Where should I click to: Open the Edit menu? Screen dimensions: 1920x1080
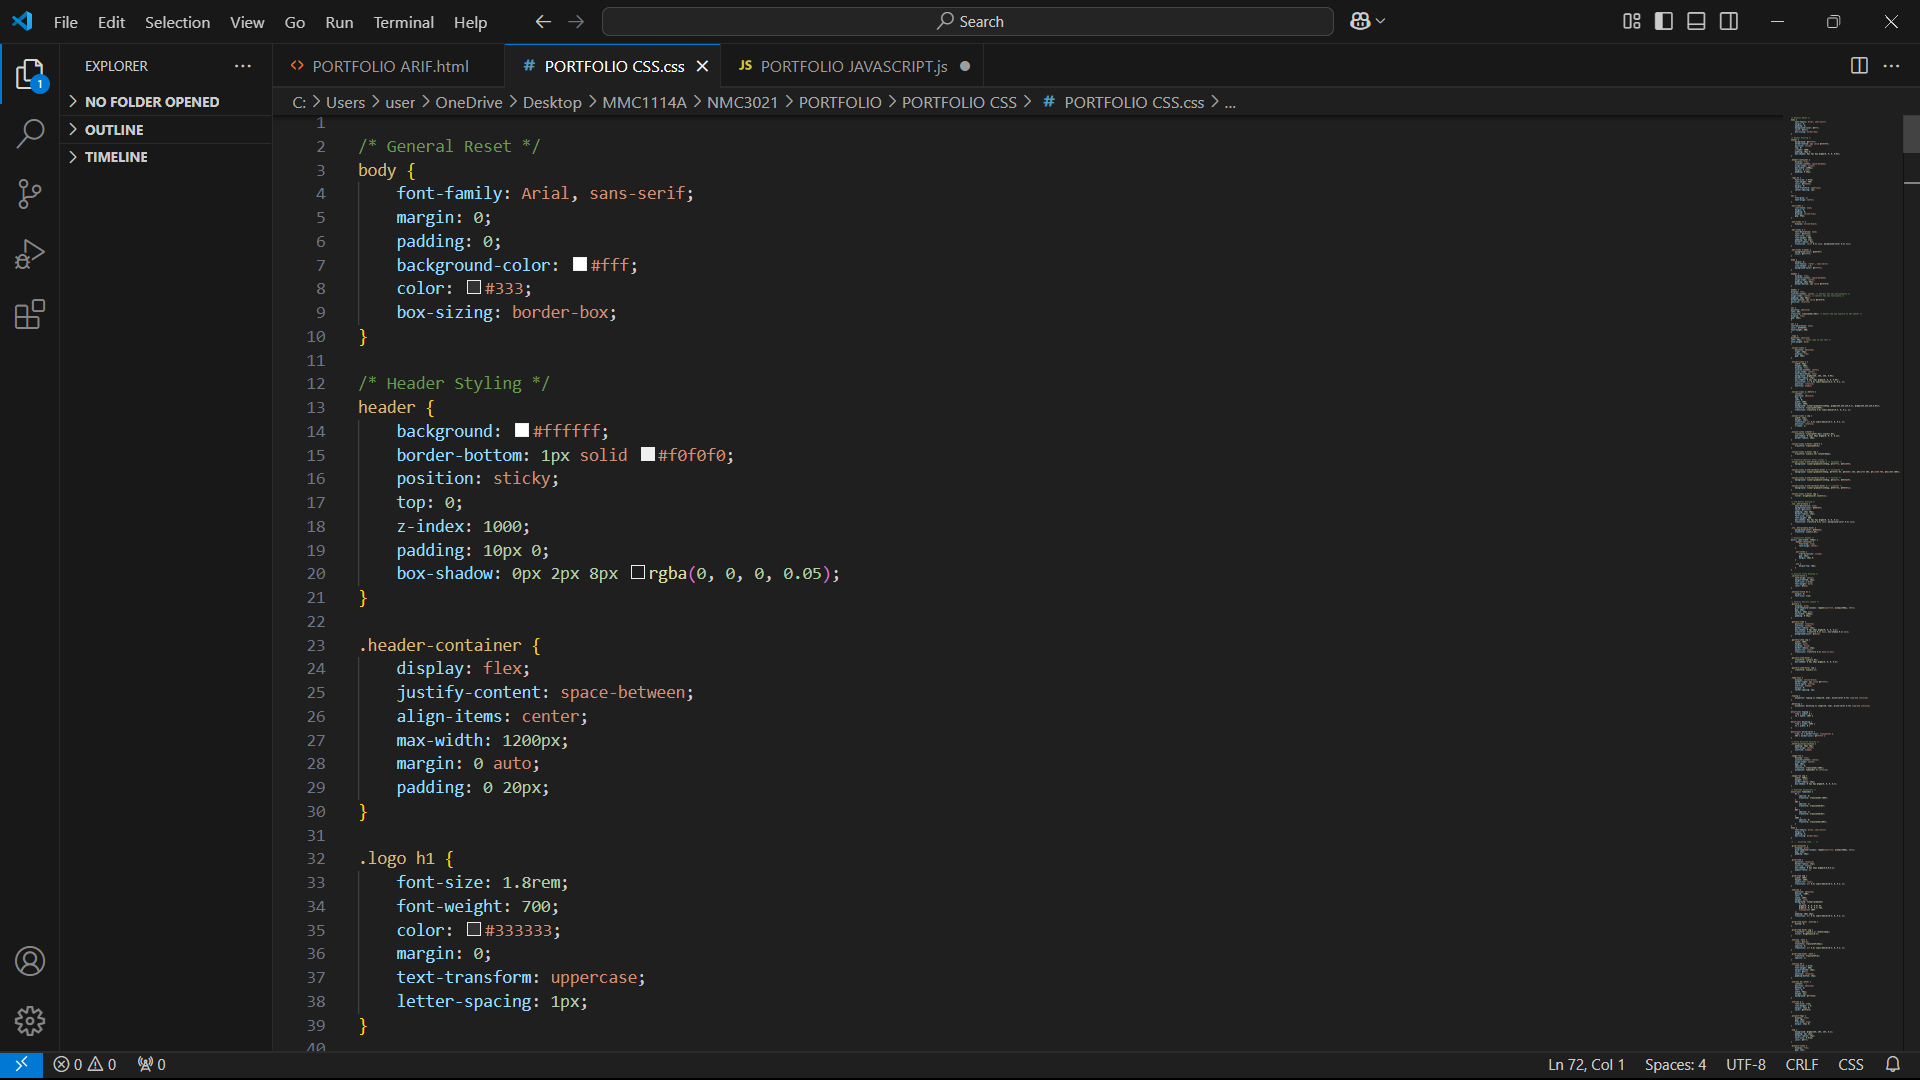[x=111, y=21]
